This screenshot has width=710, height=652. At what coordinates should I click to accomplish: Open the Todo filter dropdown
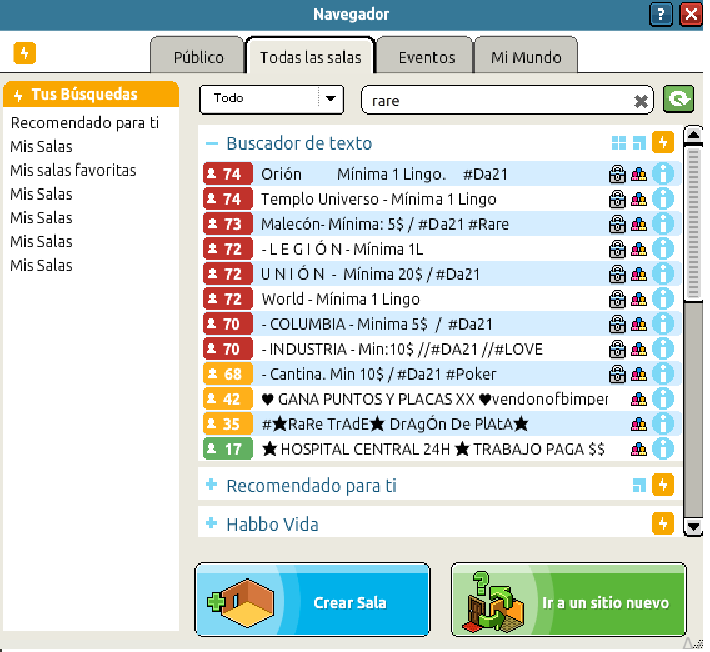click(x=271, y=99)
